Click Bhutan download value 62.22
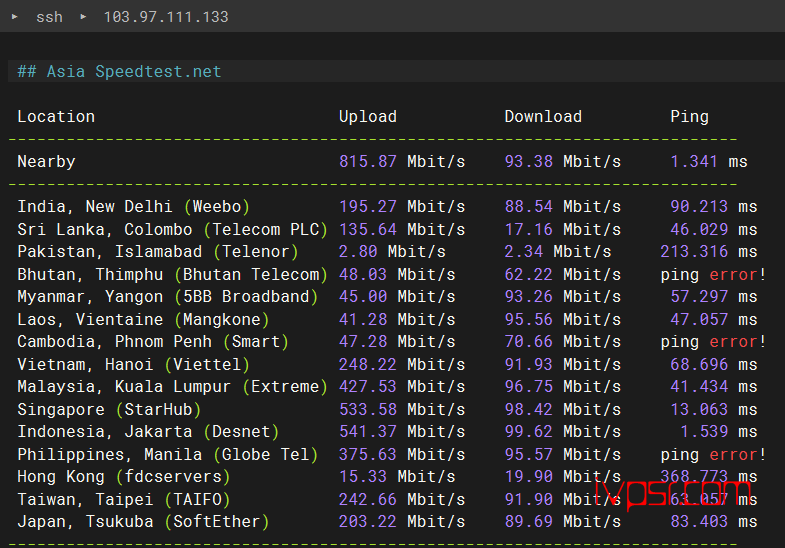Image resolution: width=785 pixels, height=548 pixels. (x=529, y=275)
